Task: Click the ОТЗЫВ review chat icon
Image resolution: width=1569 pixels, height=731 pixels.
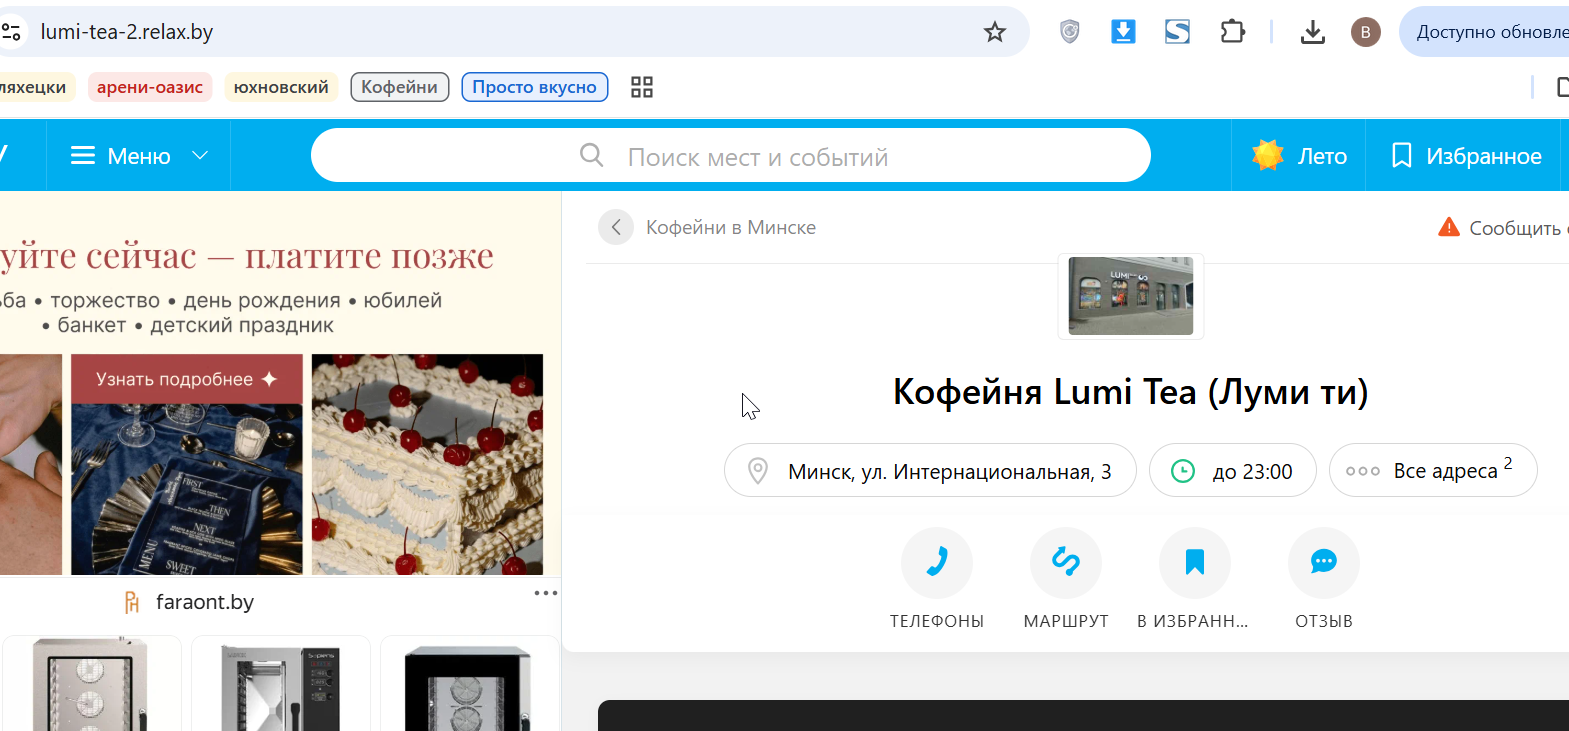Action: pos(1324,563)
